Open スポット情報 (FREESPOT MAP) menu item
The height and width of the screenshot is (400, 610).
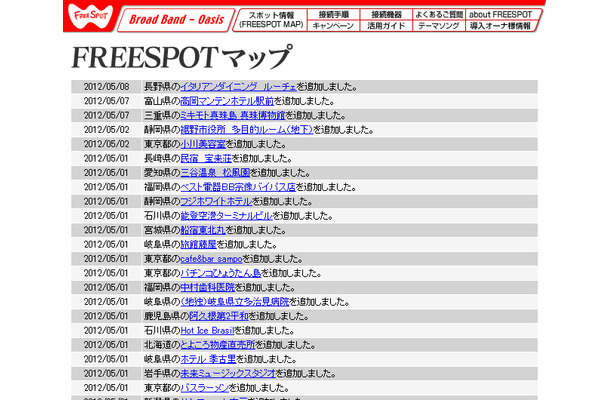point(271,20)
